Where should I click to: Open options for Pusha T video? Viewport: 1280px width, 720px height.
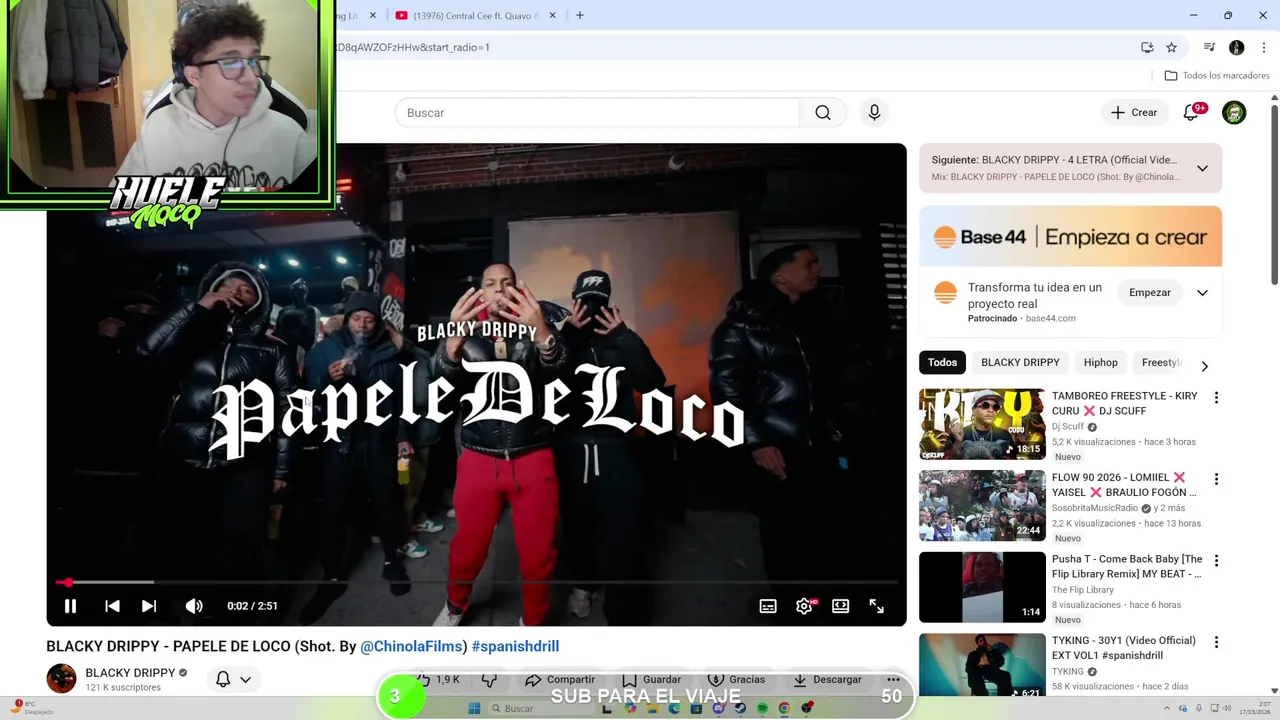click(1216, 561)
